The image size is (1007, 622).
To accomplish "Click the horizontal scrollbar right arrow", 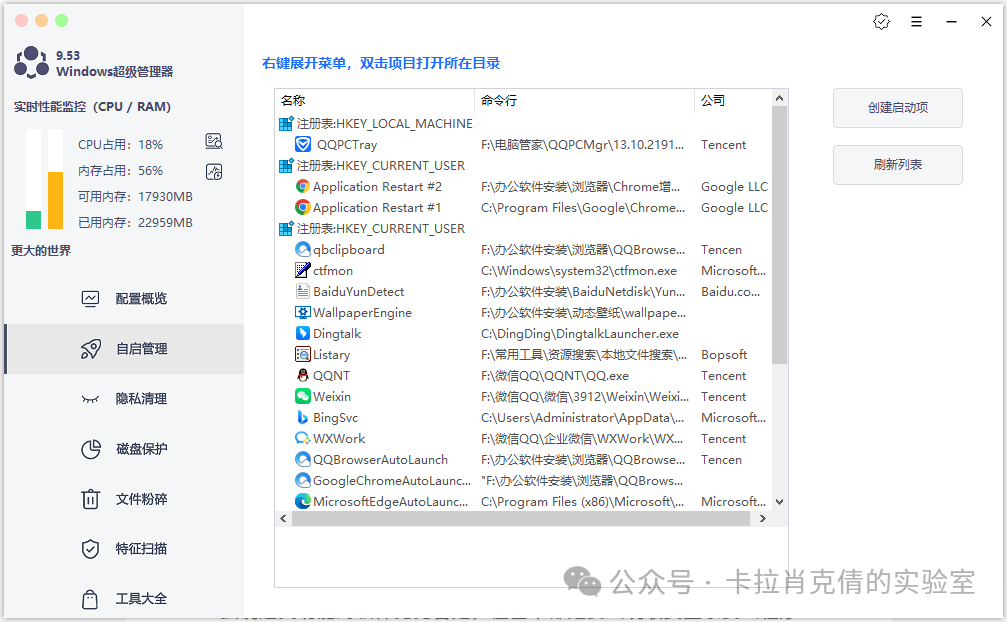I will [763, 519].
